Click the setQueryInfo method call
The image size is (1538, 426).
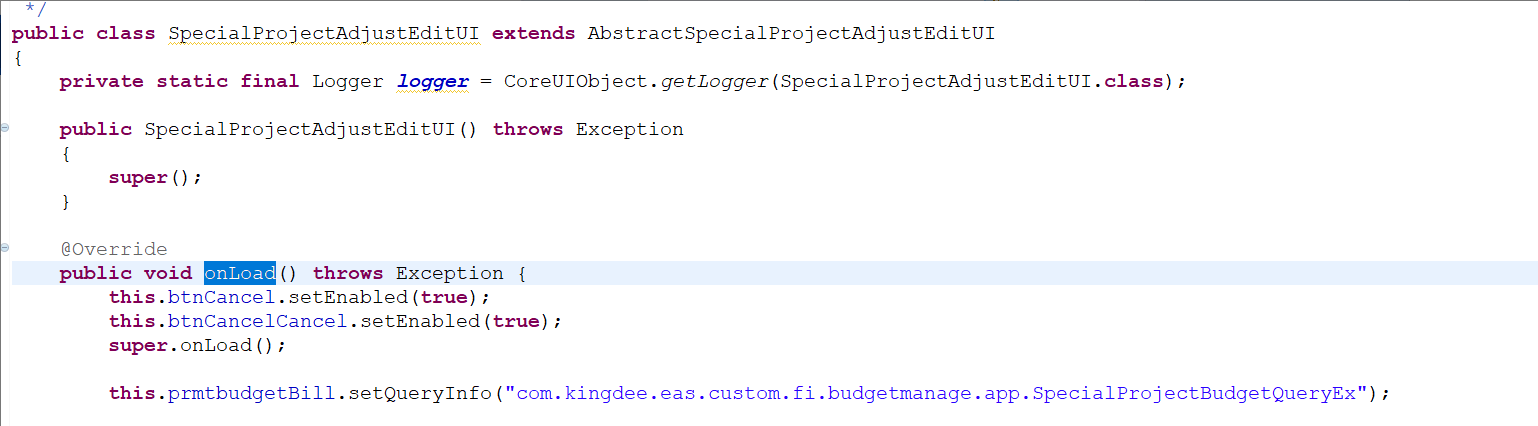tap(420, 393)
